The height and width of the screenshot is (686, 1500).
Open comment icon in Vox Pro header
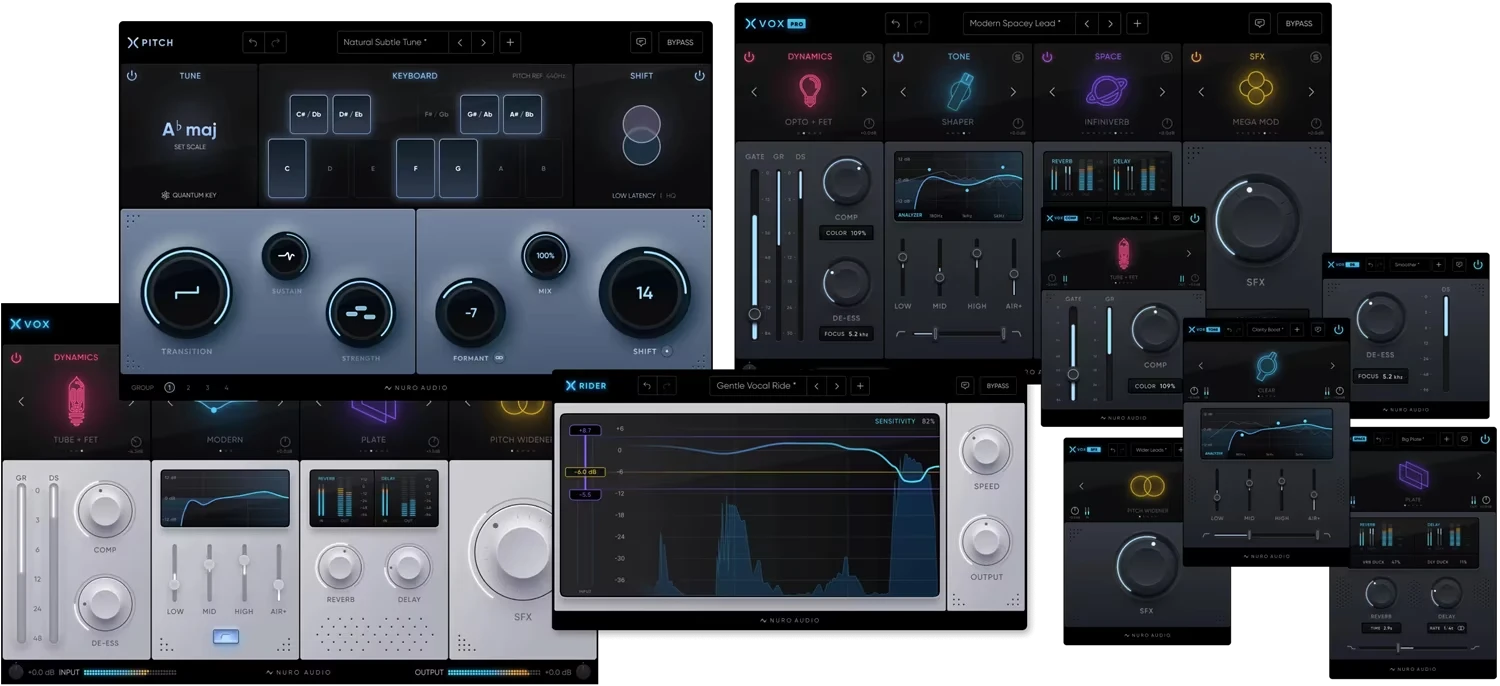(x=1260, y=23)
